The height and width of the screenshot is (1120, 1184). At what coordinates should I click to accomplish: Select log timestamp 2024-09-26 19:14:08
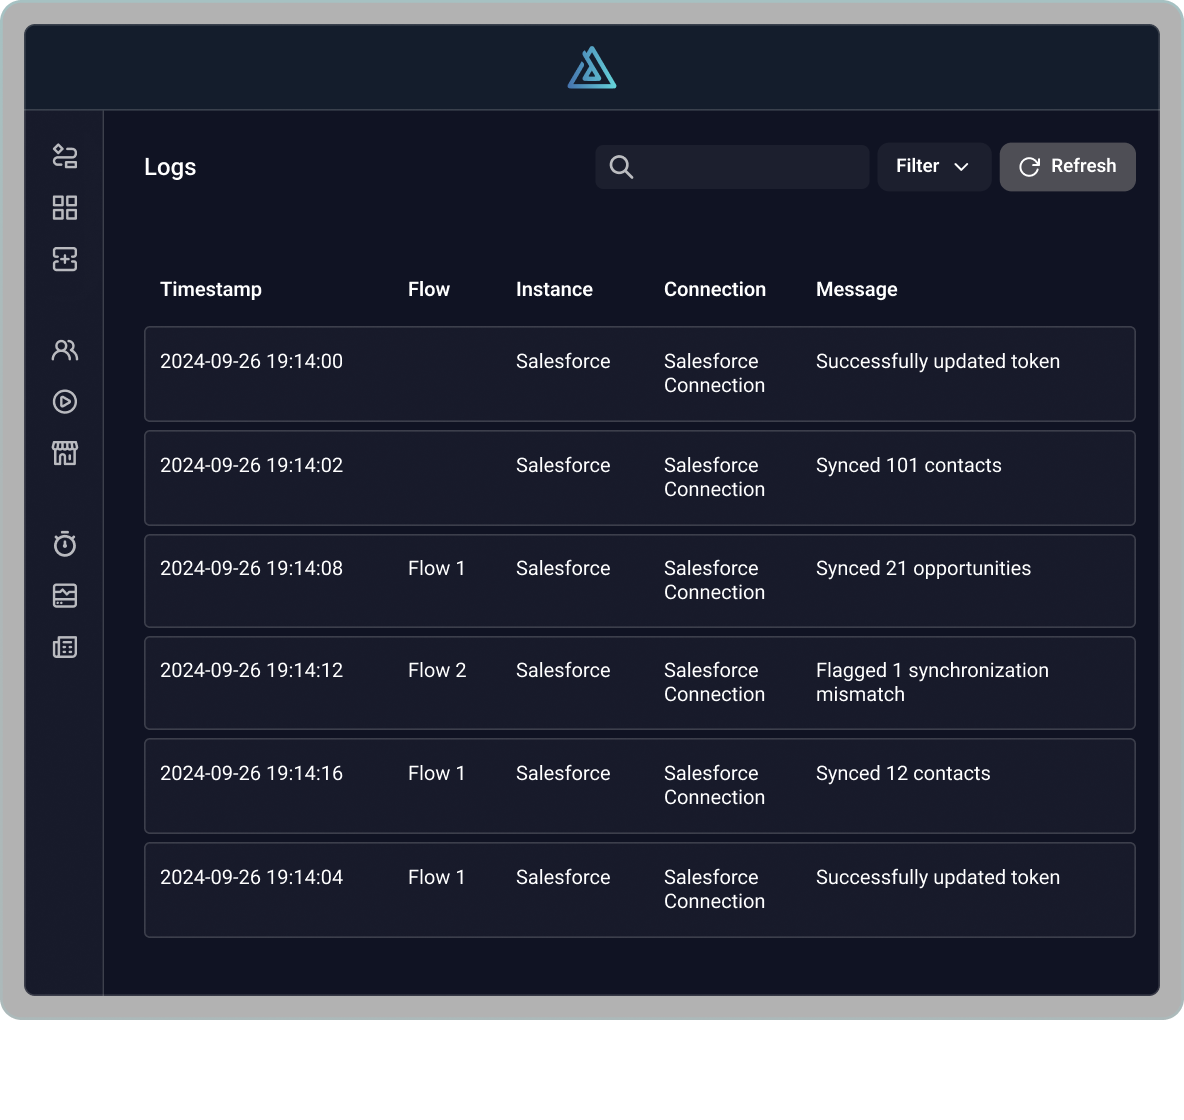point(251,568)
